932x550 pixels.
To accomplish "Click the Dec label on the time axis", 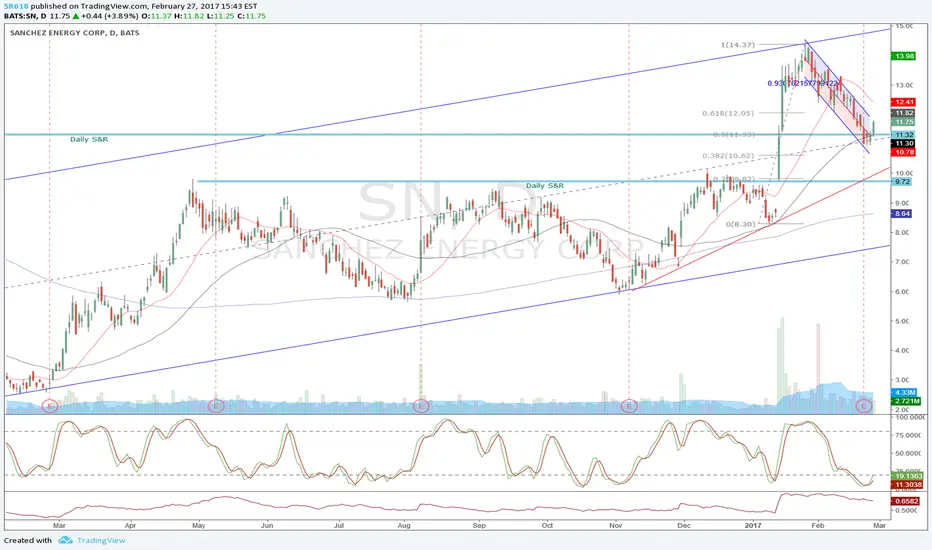I will [684, 526].
